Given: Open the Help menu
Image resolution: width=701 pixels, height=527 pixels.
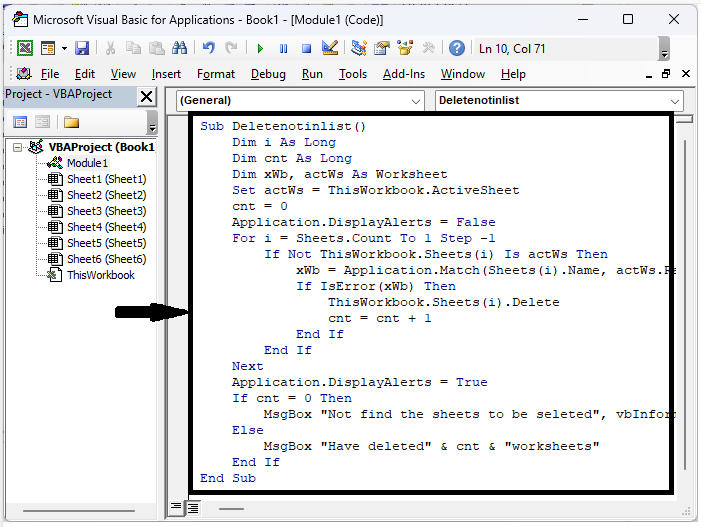Looking at the screenshot, I should coord(513,74).
